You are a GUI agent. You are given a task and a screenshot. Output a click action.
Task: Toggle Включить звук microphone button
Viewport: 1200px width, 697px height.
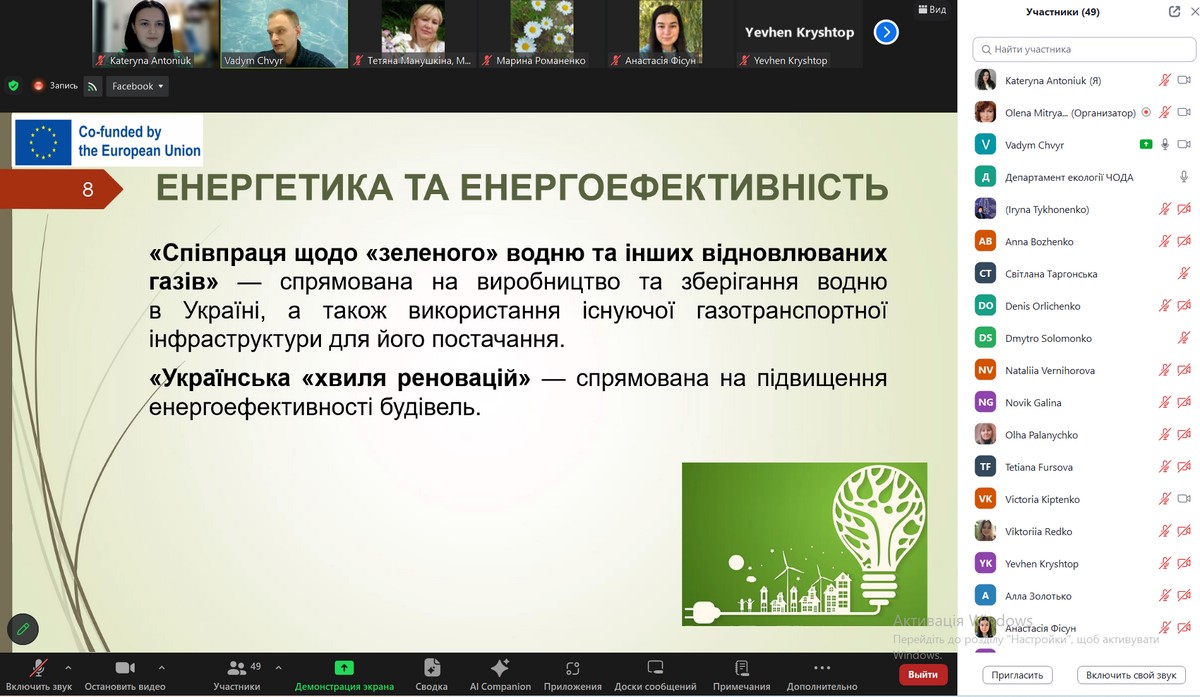(40, 668)
